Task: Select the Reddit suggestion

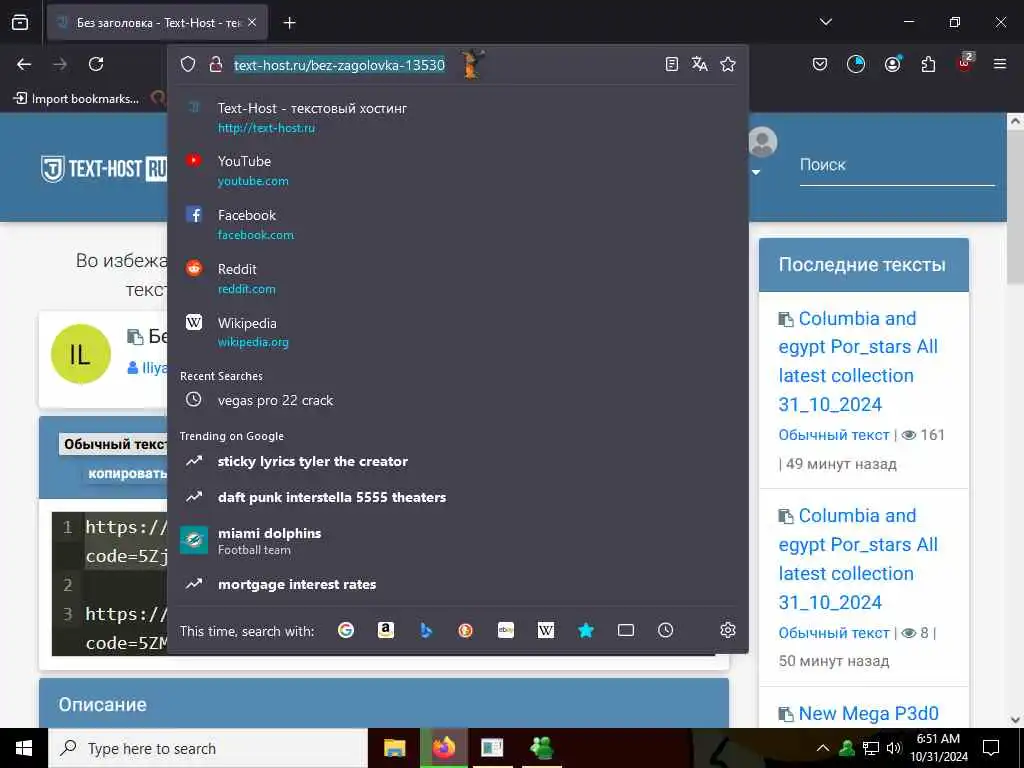Action: (457, 278)
